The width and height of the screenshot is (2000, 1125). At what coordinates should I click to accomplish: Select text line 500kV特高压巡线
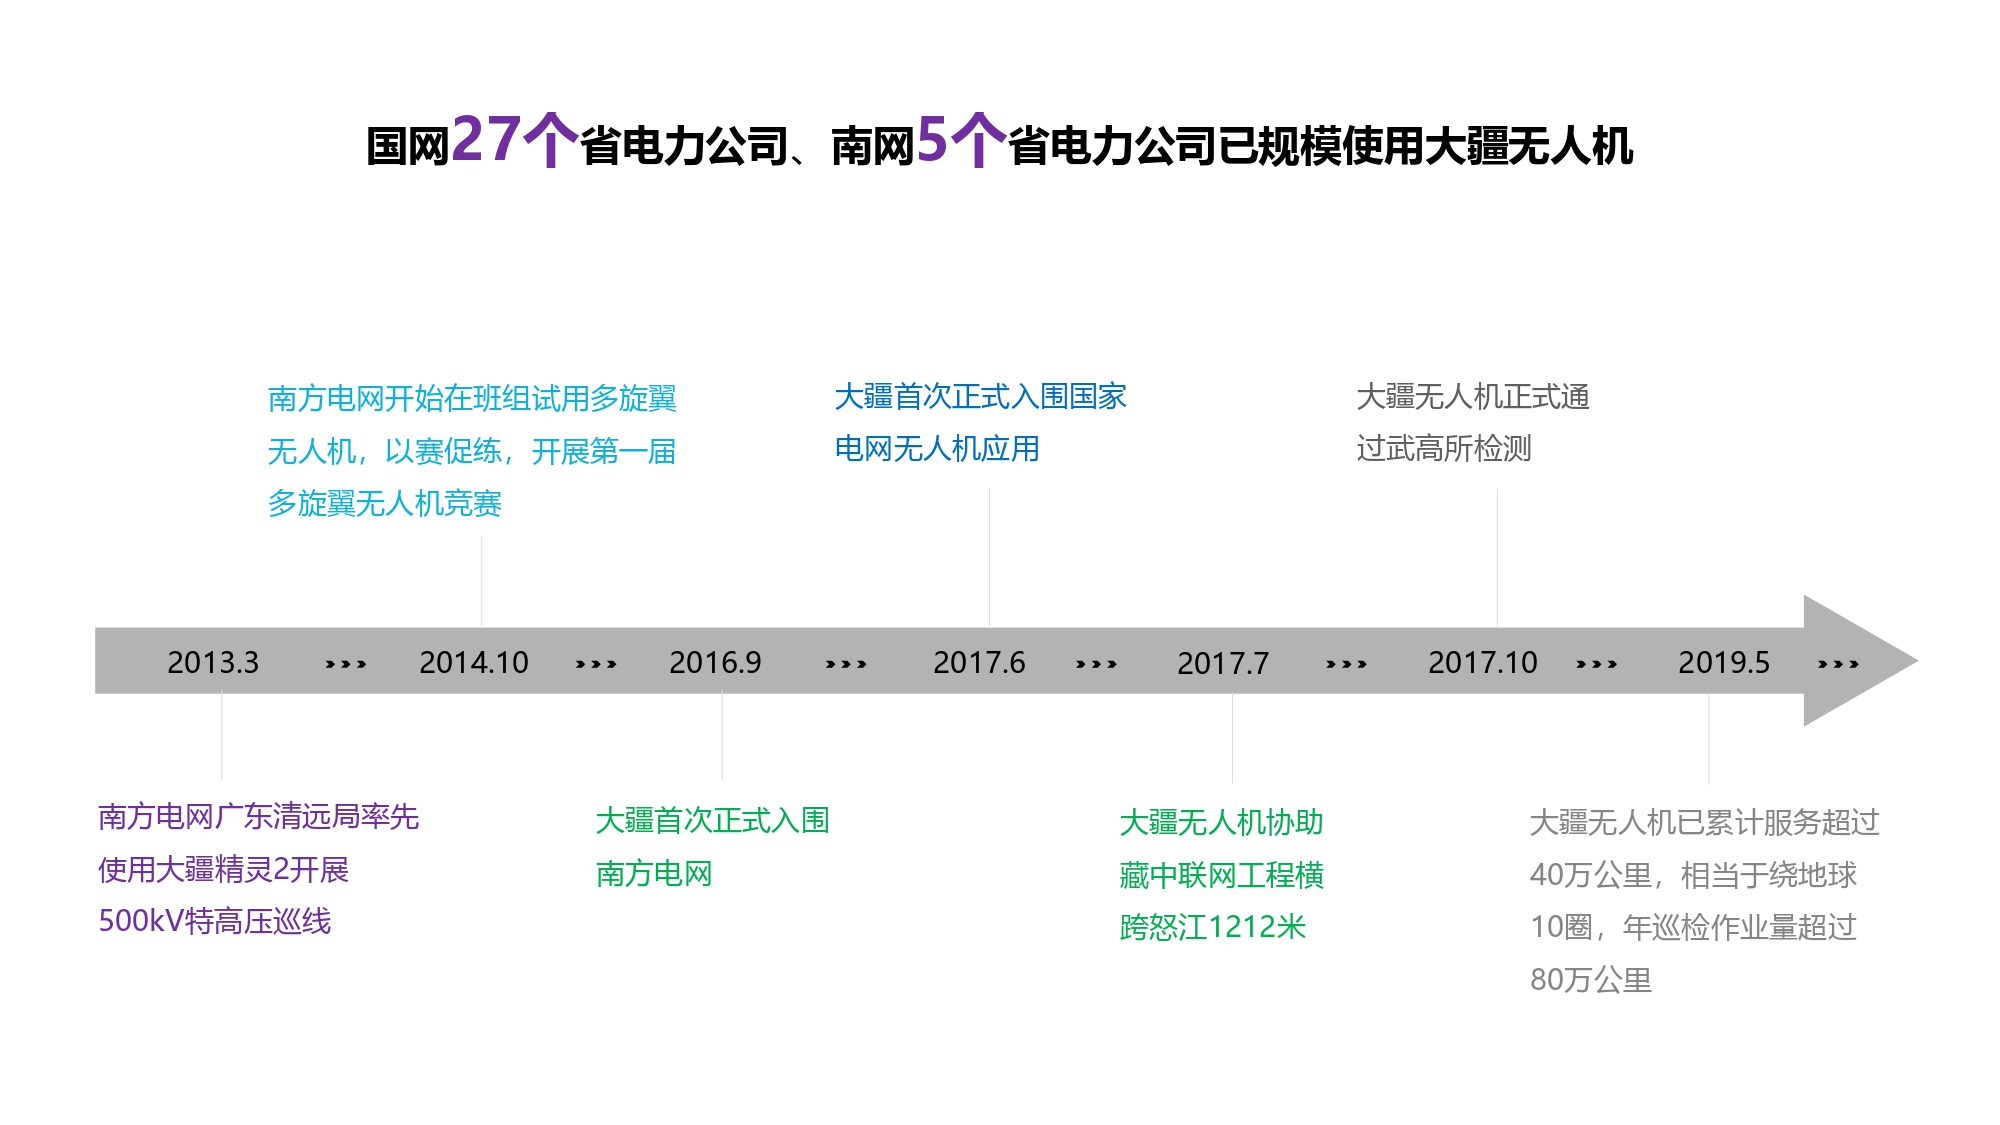[214, 921]
